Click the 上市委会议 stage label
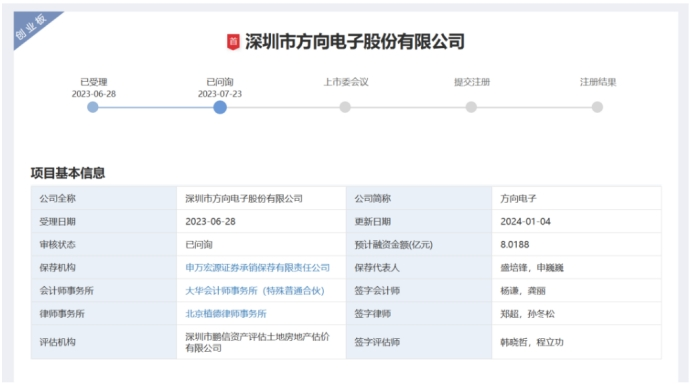This screenshot has height=385, width=693. pos(346,82)
